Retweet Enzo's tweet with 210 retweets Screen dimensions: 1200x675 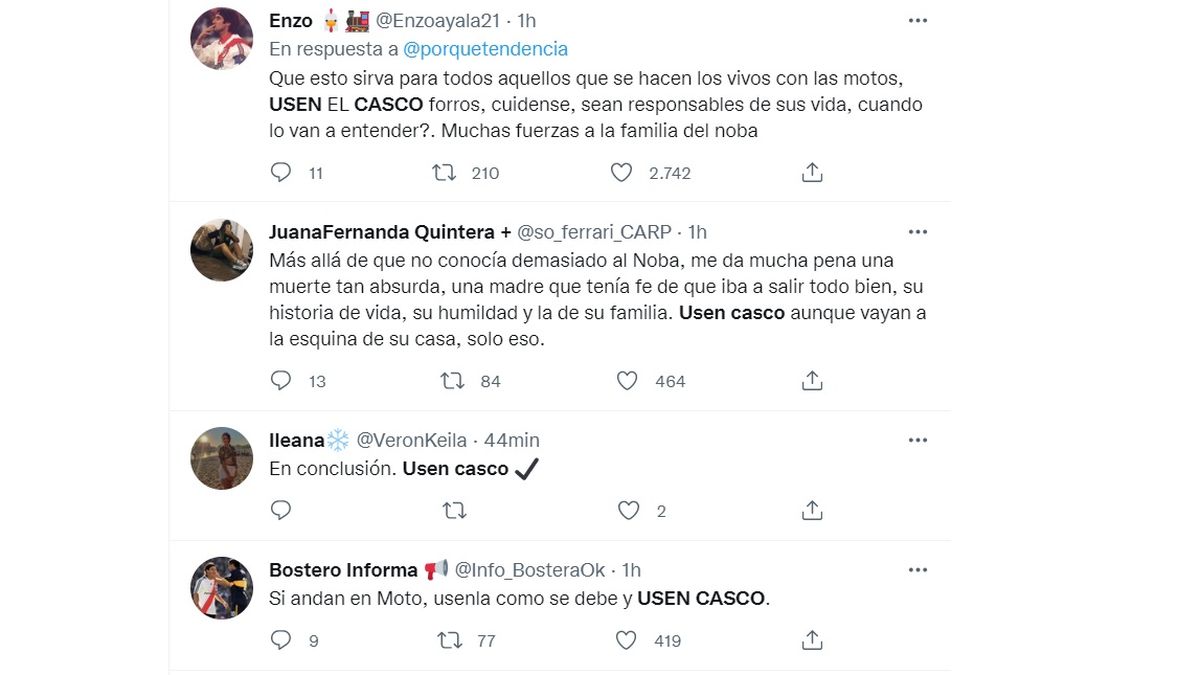pyautogui.click(x=444, y=173)
